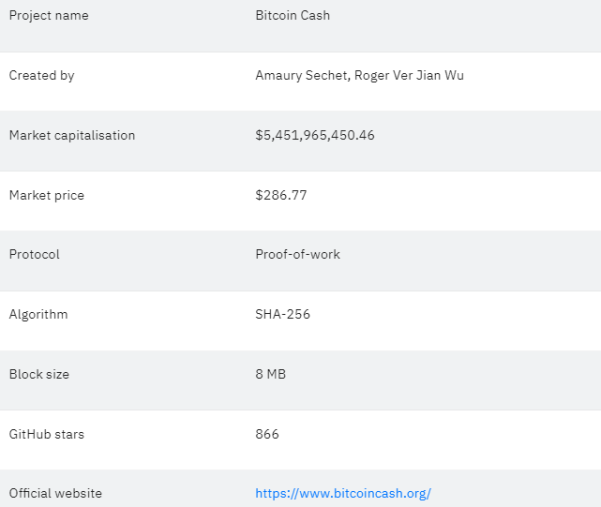
Task: Click the 'Block size' label
Action: tap(39, 374)
